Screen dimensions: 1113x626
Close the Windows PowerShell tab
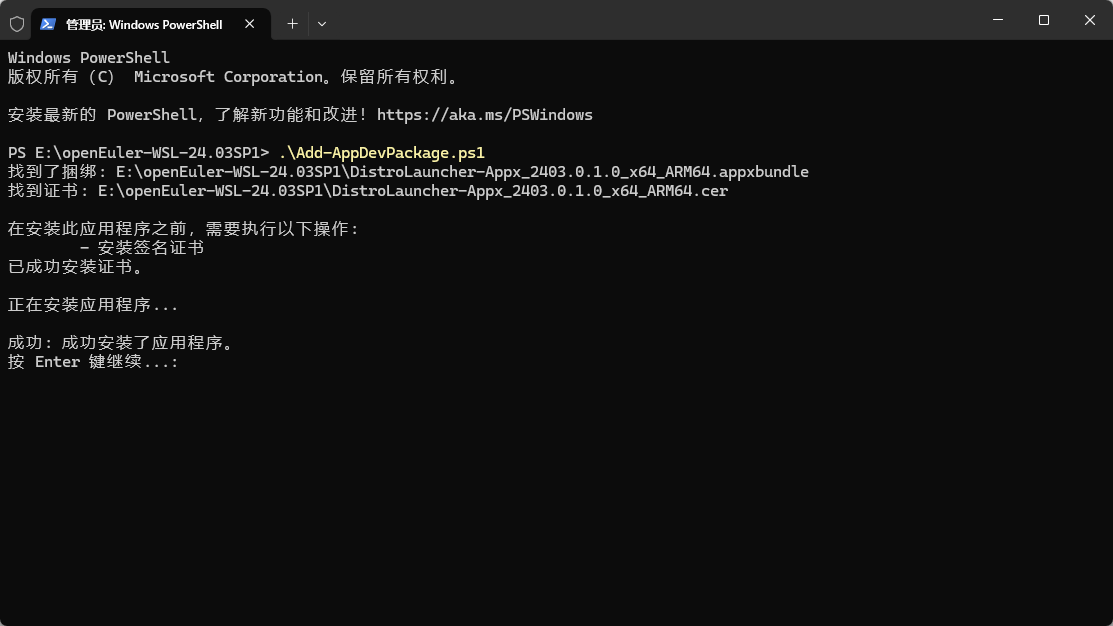[x=250, y=24]
